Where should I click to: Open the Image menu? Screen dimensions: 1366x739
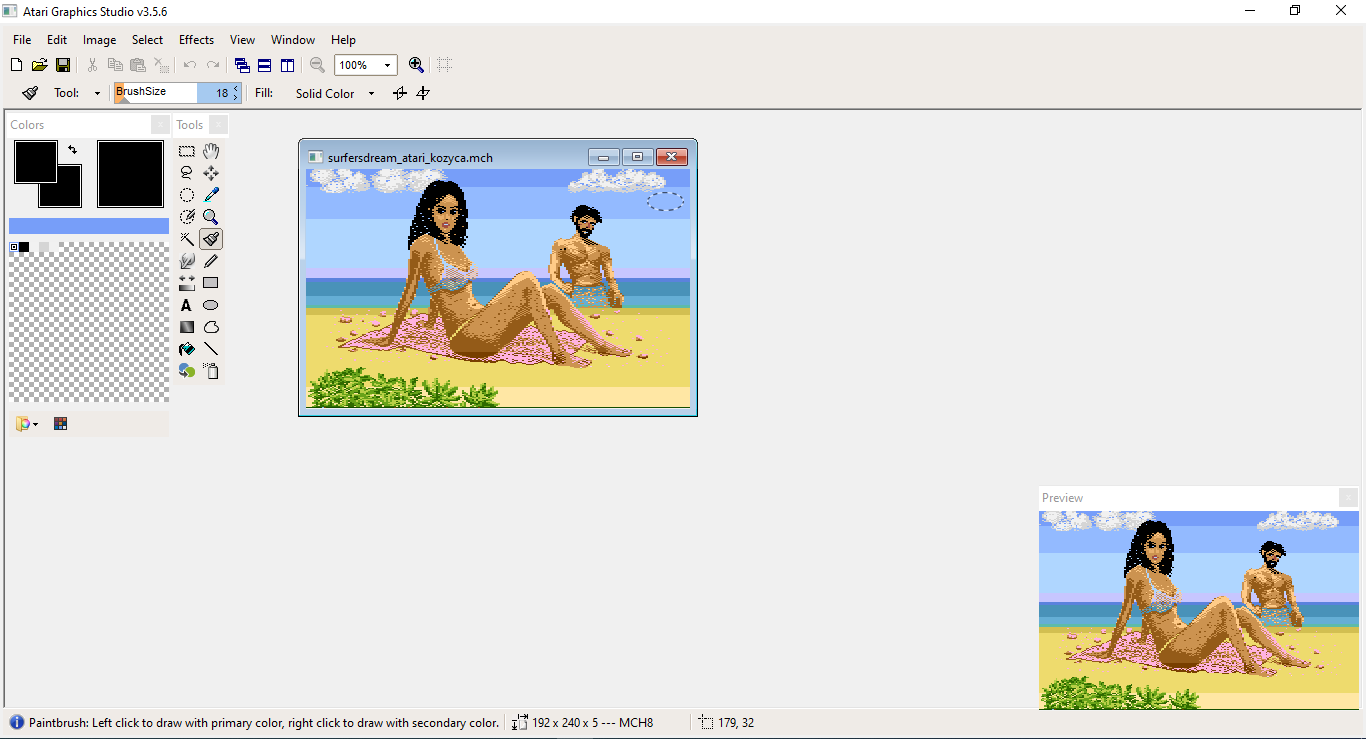pos(99,40)
